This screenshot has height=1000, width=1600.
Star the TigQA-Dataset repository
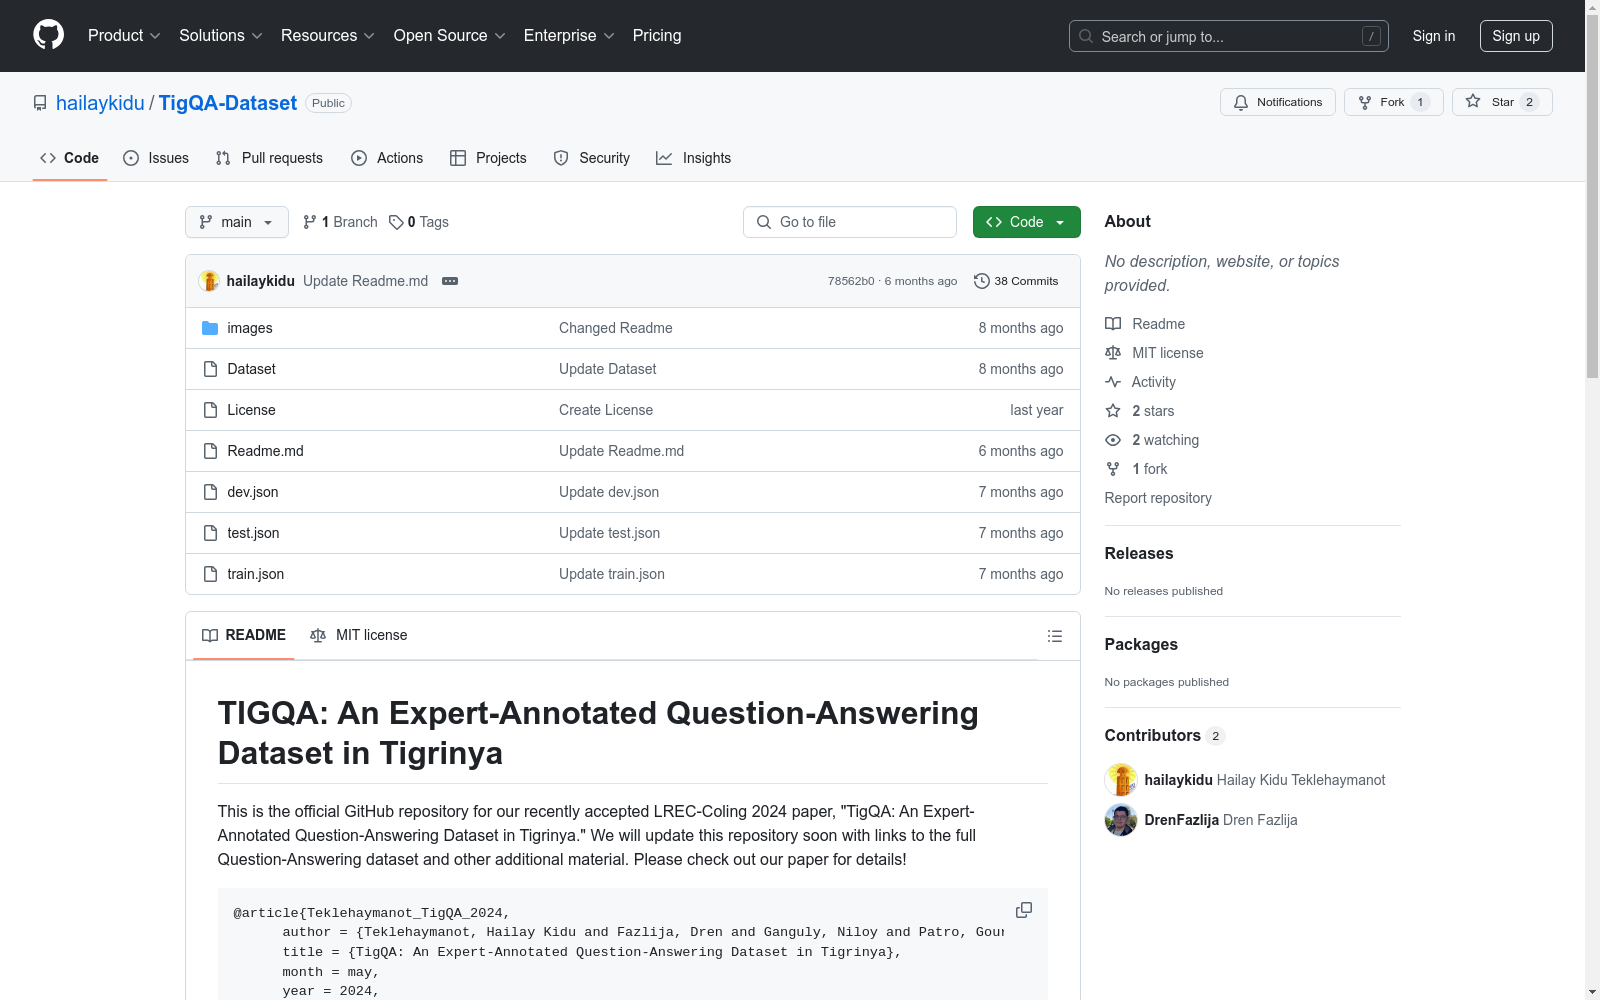click(x=1501, y=102)
